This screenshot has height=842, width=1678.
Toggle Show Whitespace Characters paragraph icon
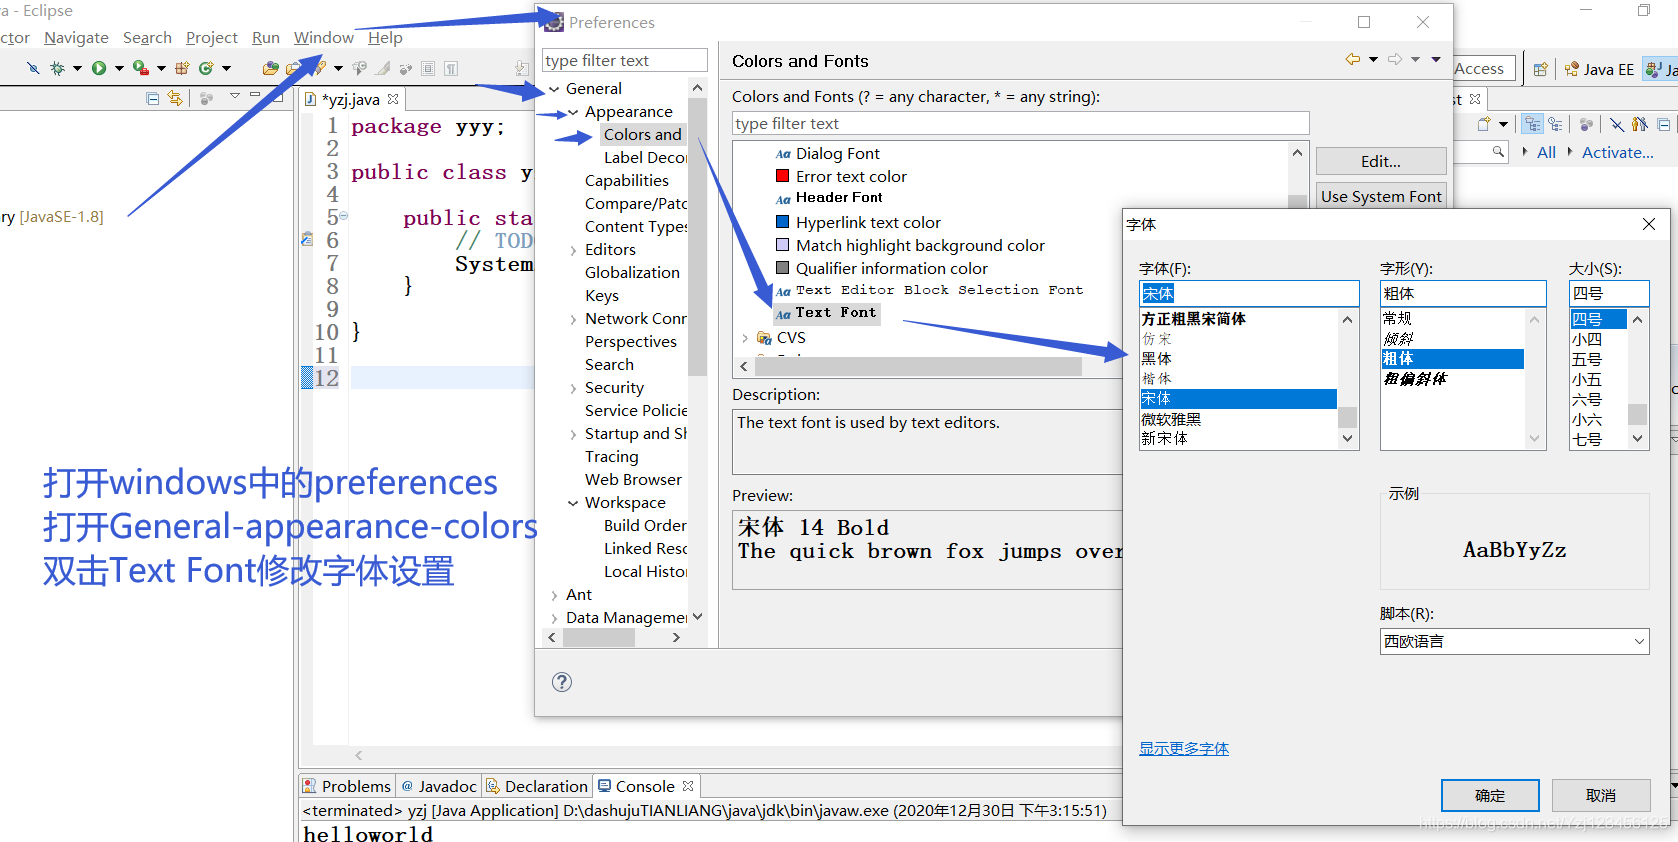tap(451, 68)
